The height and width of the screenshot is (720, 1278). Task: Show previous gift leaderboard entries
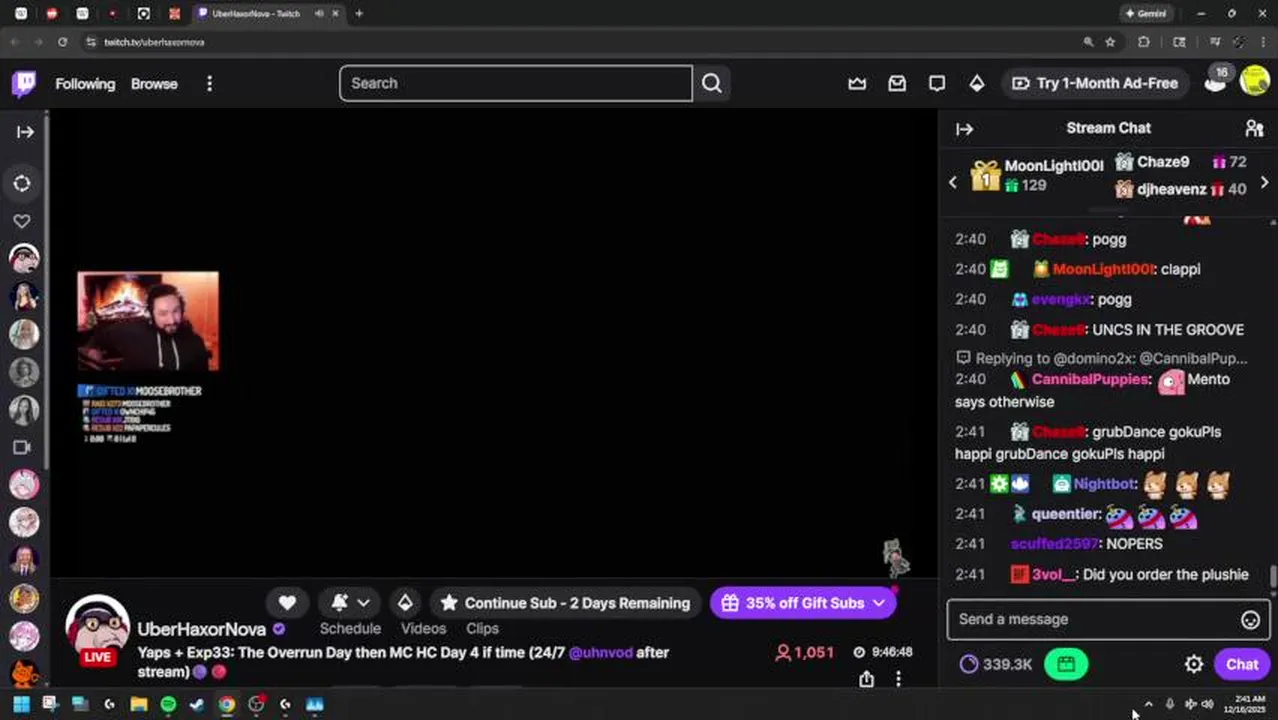(952, 182)
